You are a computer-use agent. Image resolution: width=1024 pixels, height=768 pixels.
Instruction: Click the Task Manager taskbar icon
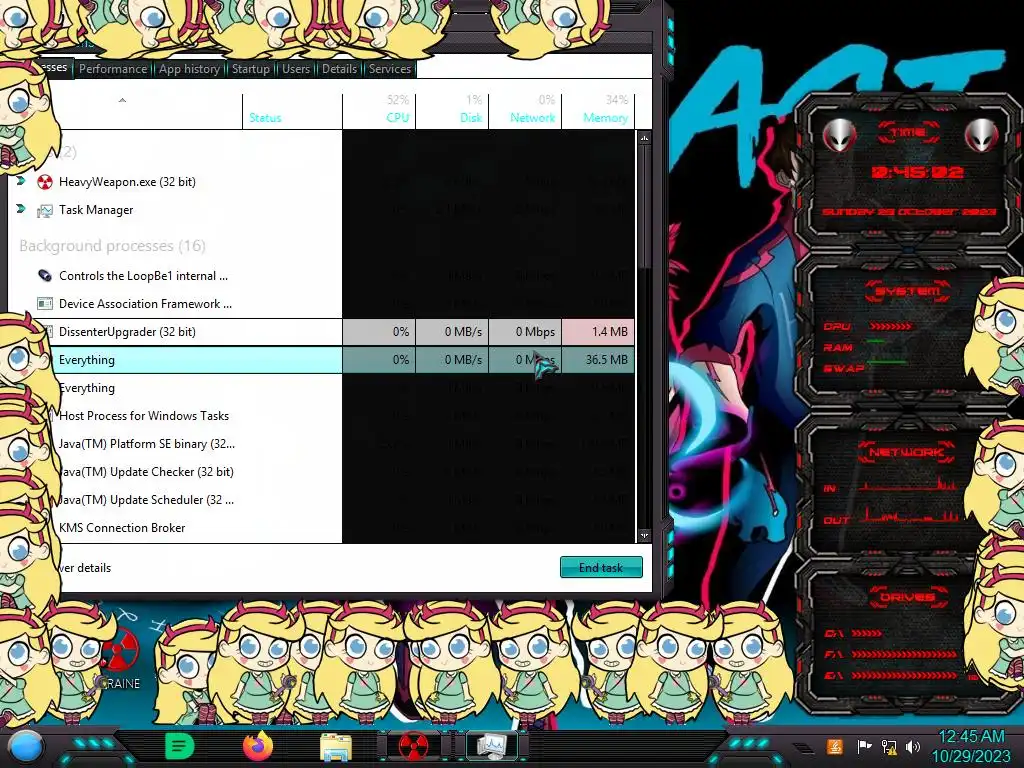pyautogui.click(x=491, y=746)
